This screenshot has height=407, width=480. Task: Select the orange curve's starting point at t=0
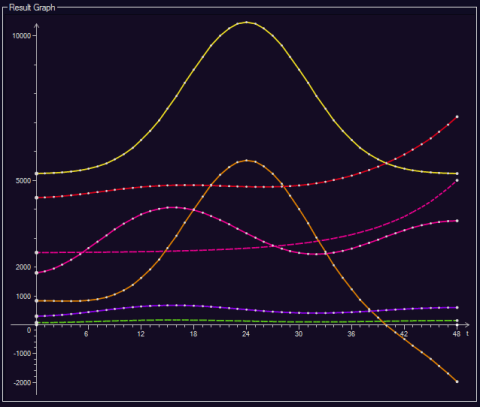(37, 301)
